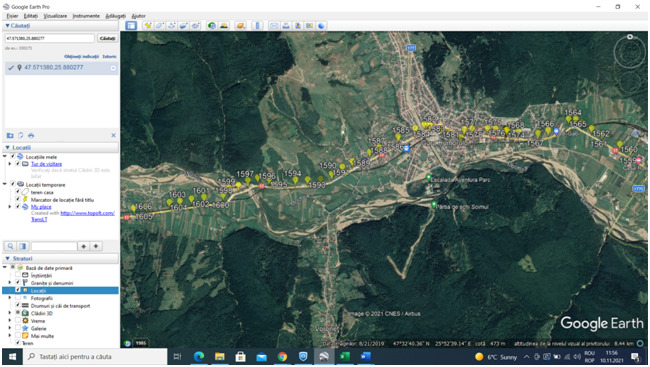The image size is (650, 367).
Task: Uncheck the teren casa checkbox
Action: point(18,192)
